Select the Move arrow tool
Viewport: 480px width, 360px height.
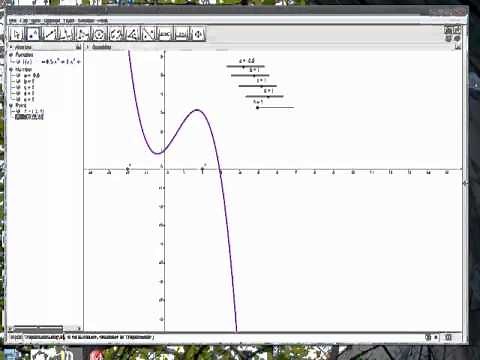pyautogui.click(x=17, y=34)
